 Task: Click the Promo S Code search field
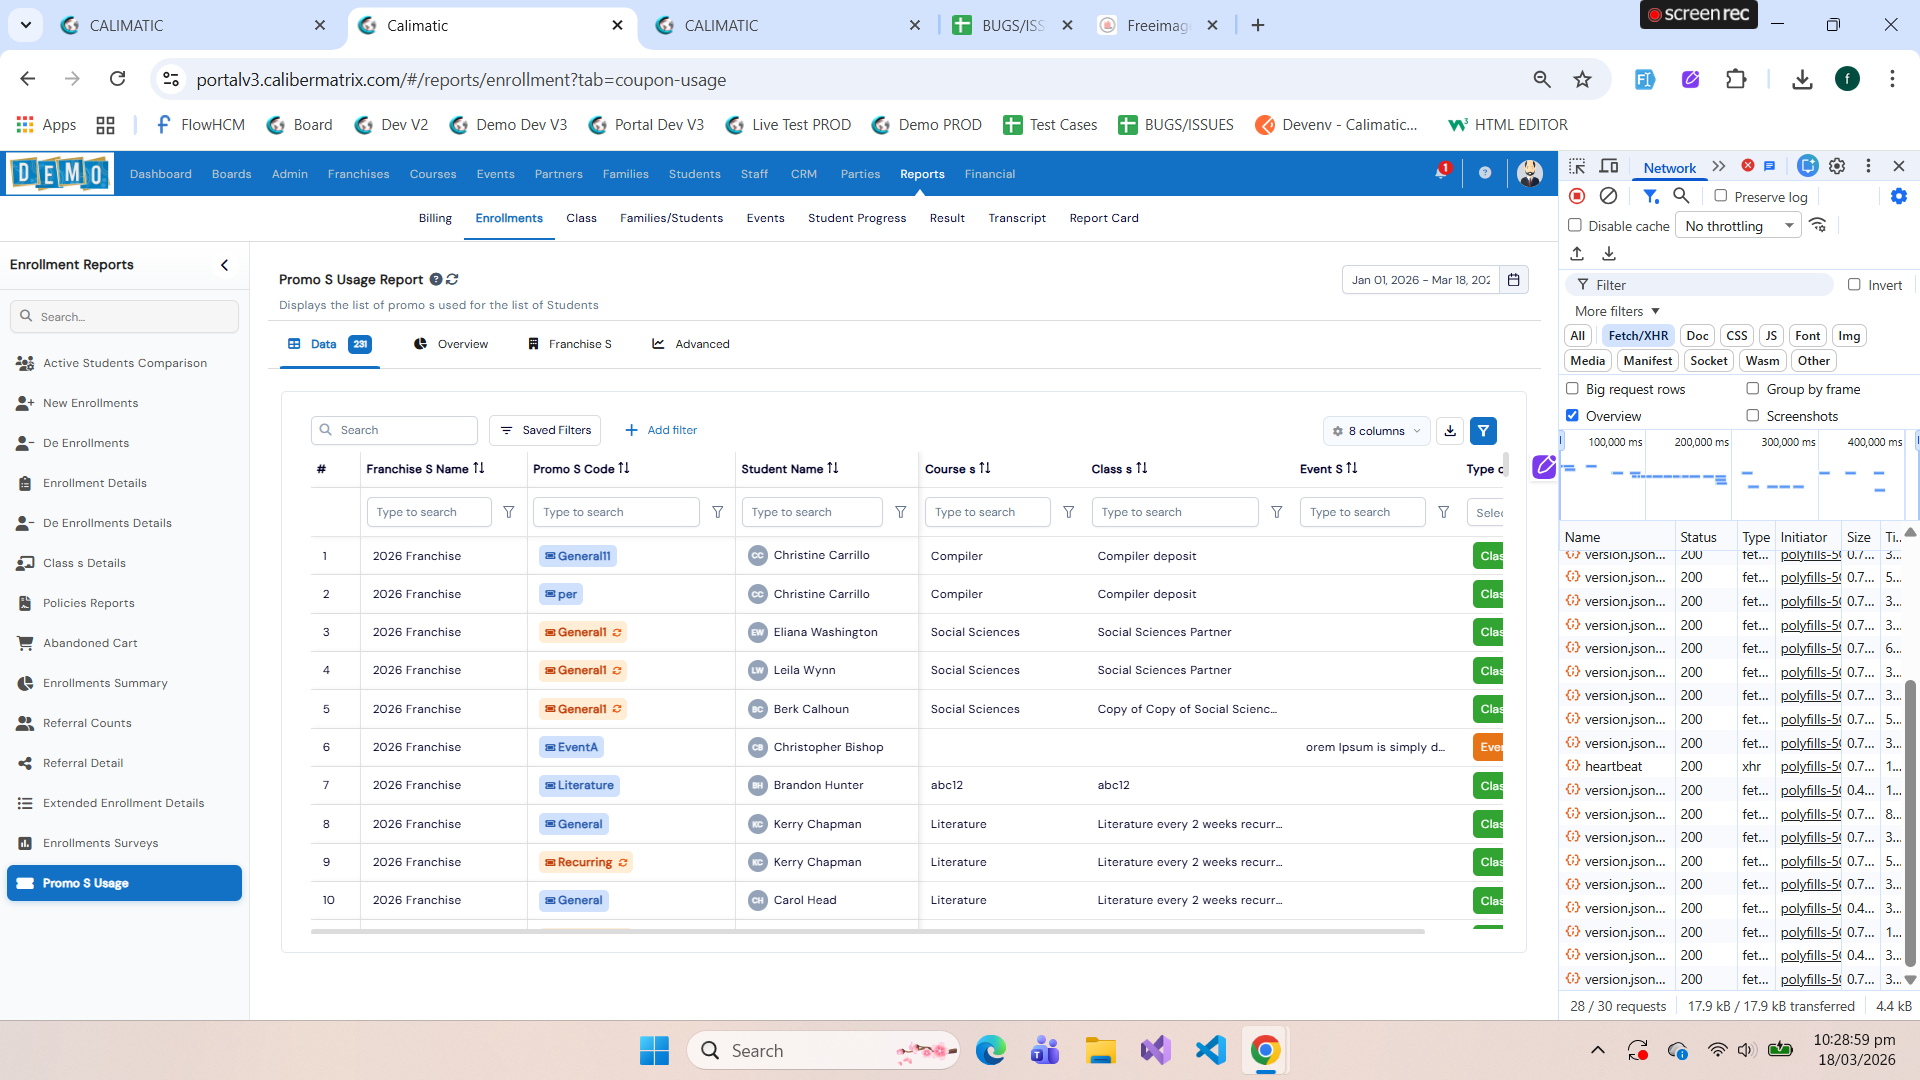(616, 512)
